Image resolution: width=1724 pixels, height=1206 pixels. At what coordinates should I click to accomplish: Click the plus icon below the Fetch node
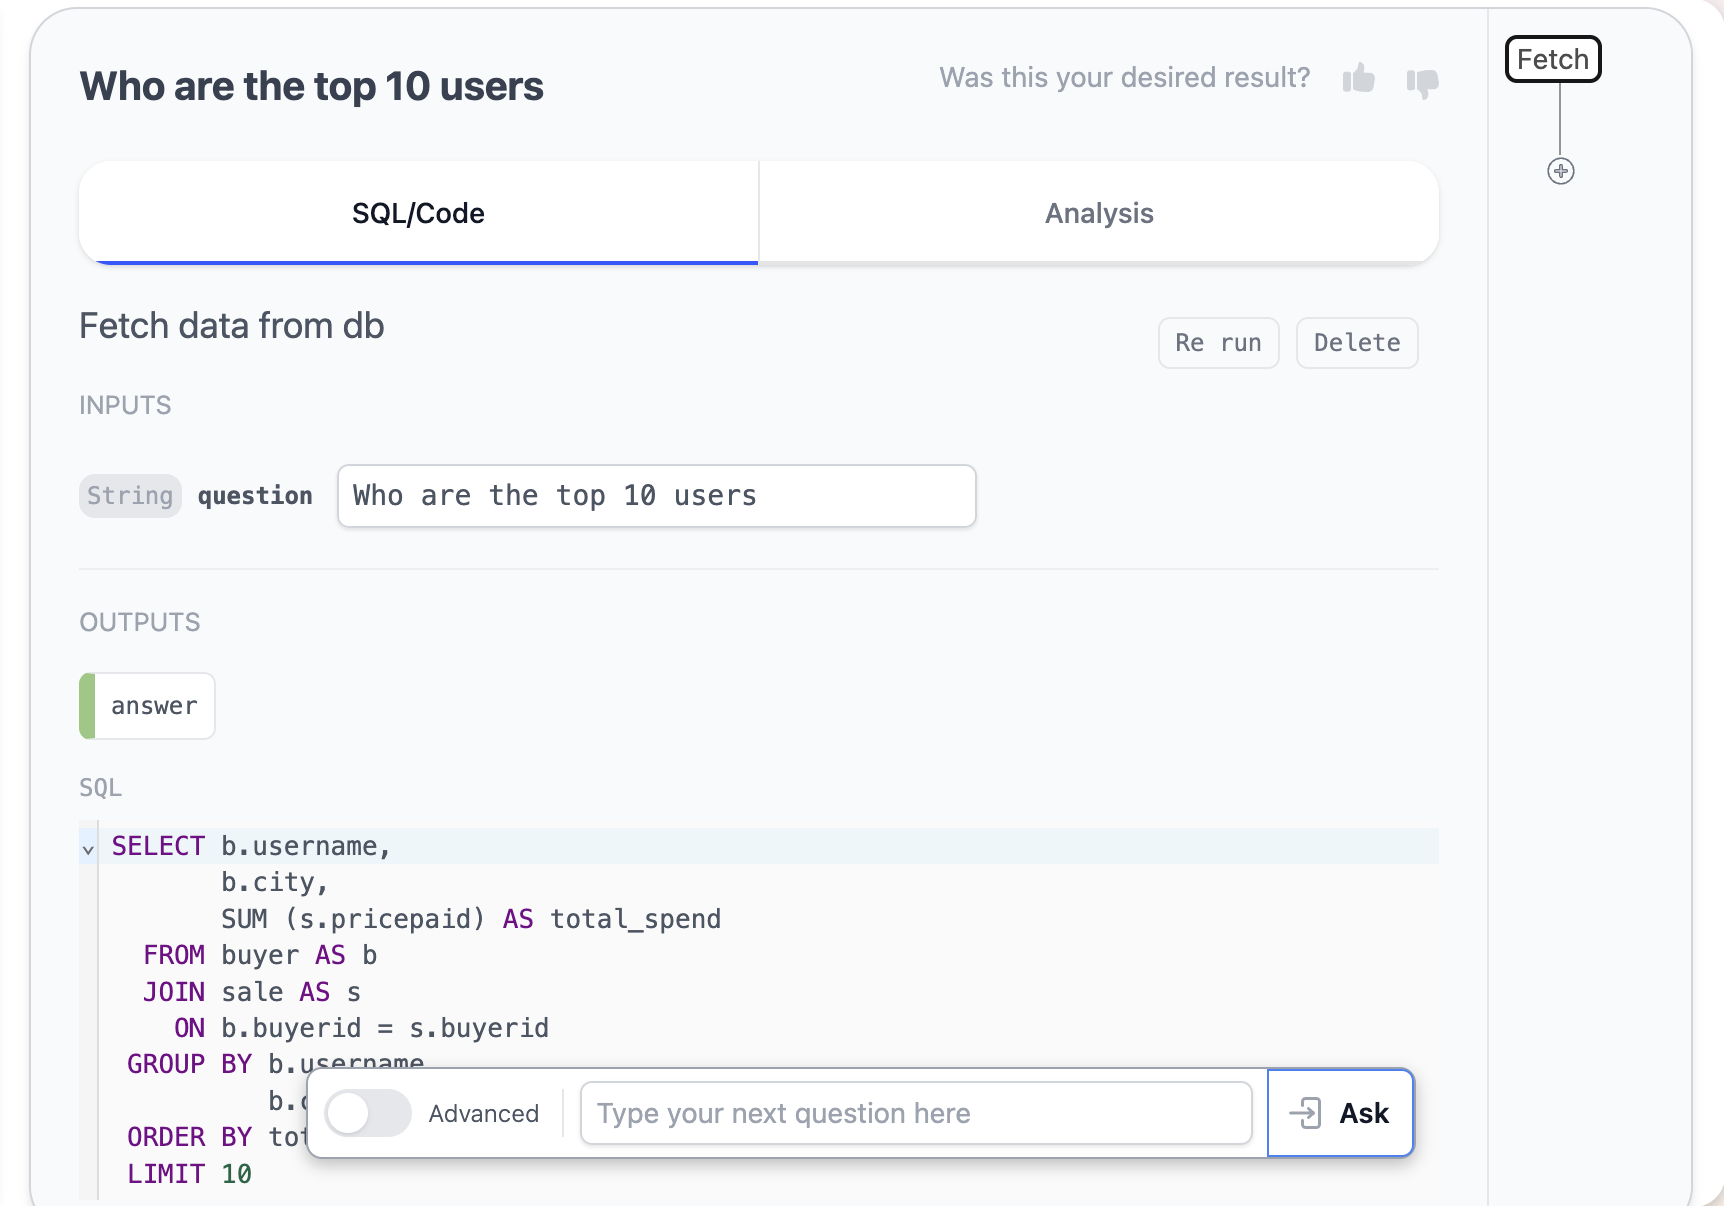click(x=1560, y=171)
